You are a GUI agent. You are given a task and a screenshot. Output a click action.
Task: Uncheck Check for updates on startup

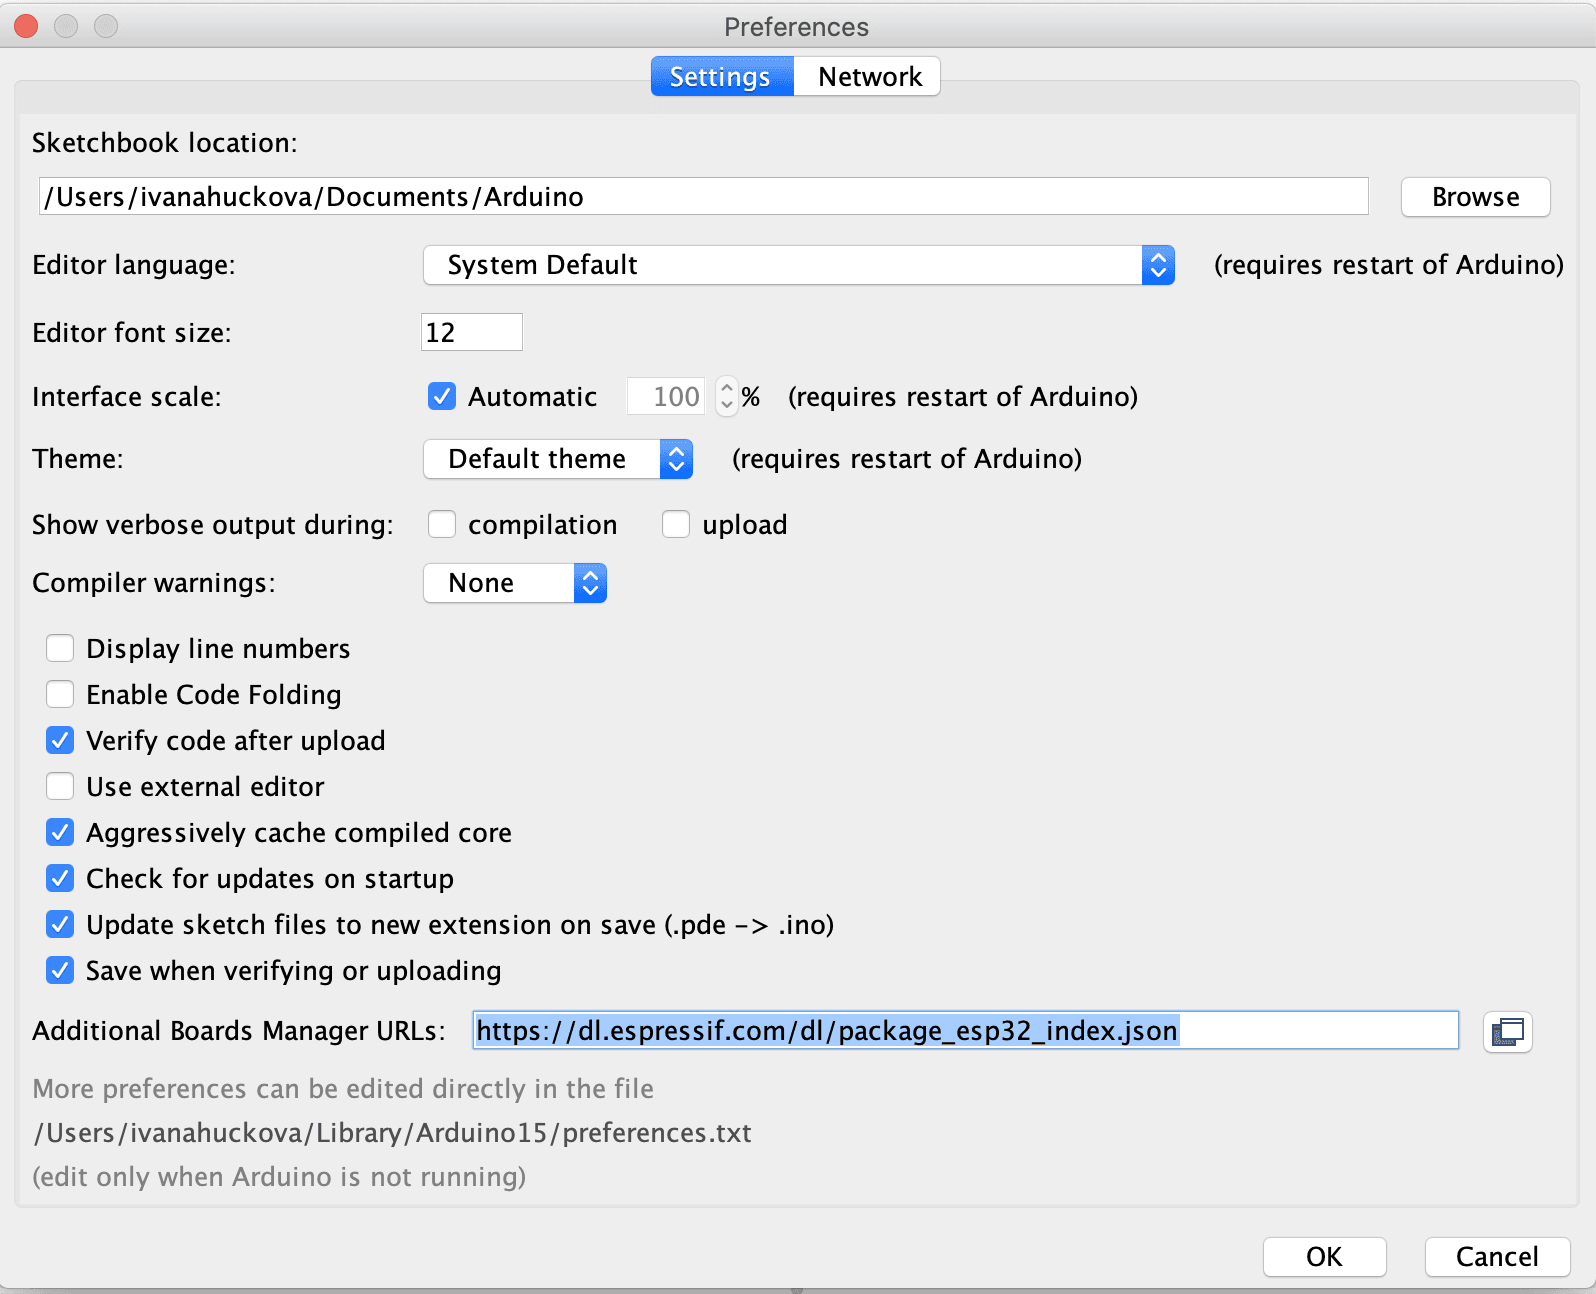coord(60,879)
